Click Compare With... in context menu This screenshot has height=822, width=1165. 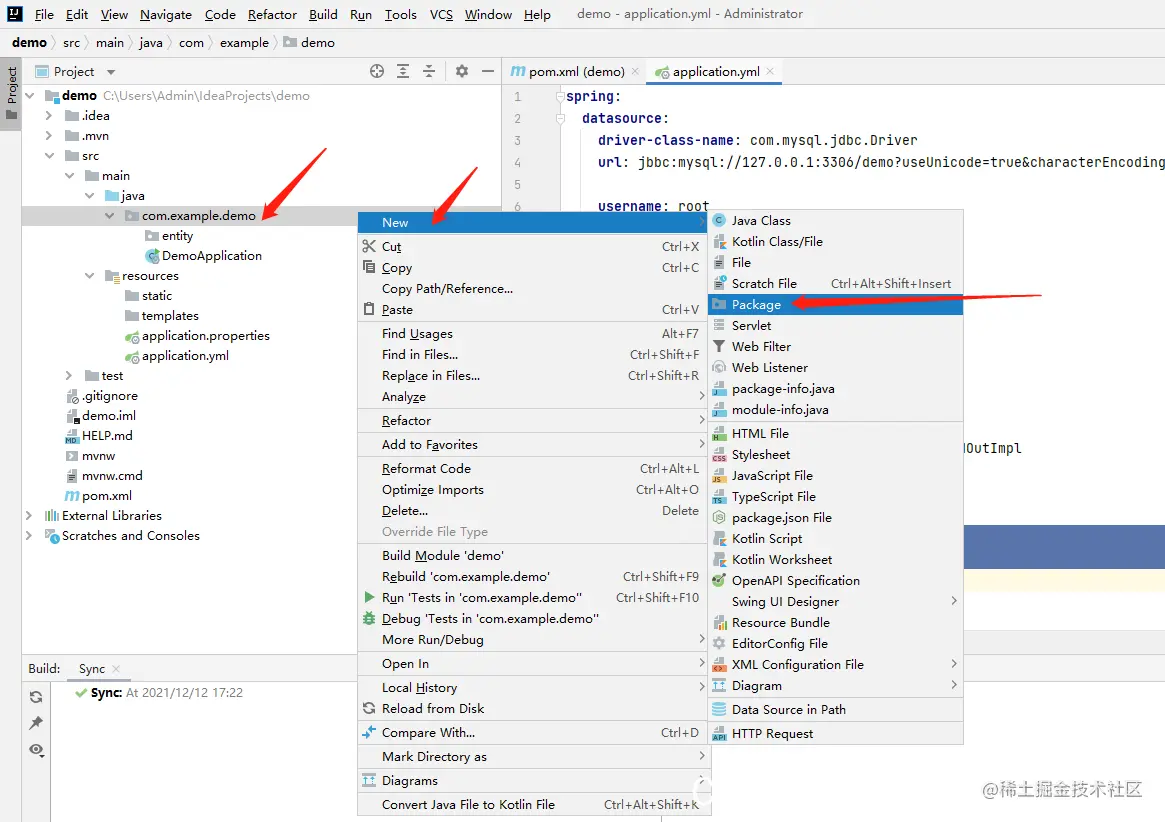coord(533,733)
